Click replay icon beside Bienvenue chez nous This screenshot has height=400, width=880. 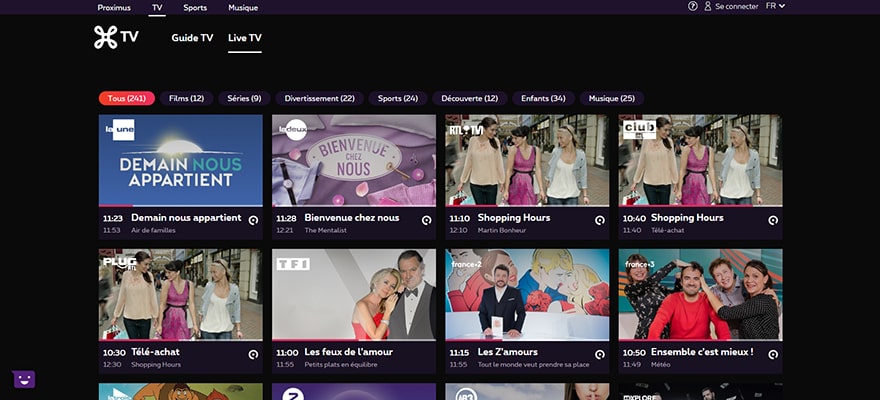[x=426, y=220]
